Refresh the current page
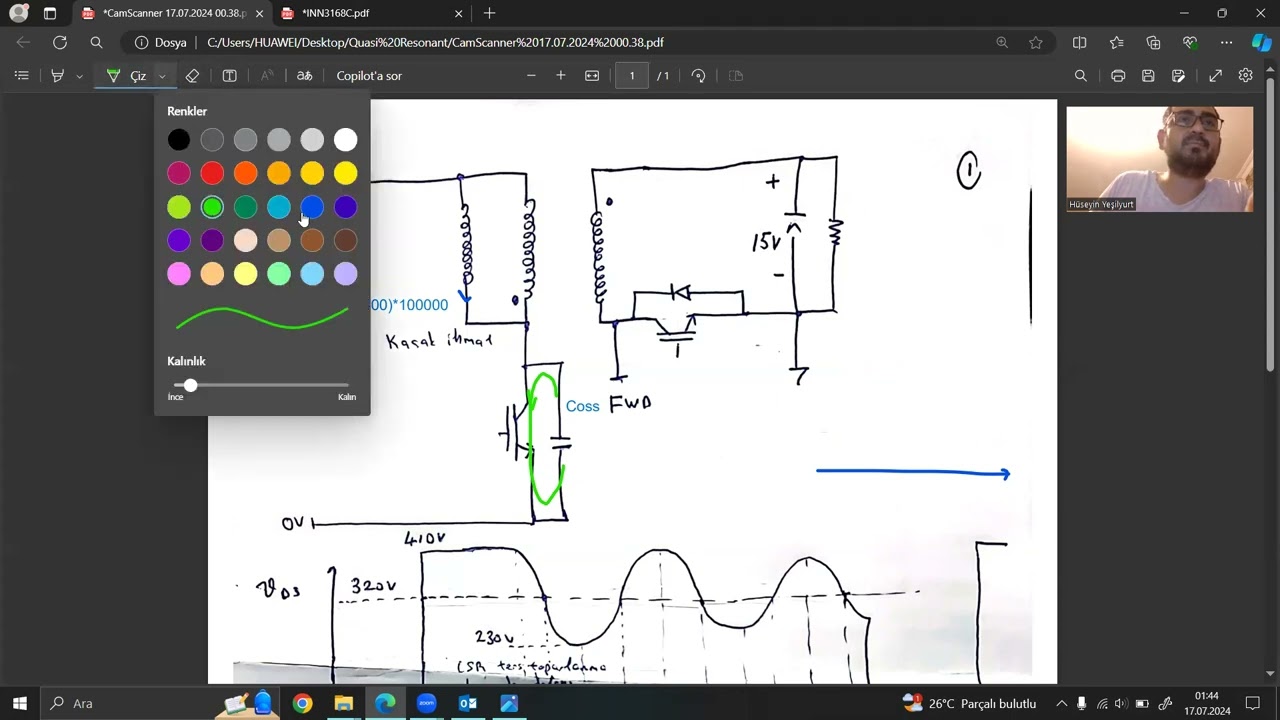Image resolution: width=1280 pixels, height=720 pixels. [x=60, y=43]
